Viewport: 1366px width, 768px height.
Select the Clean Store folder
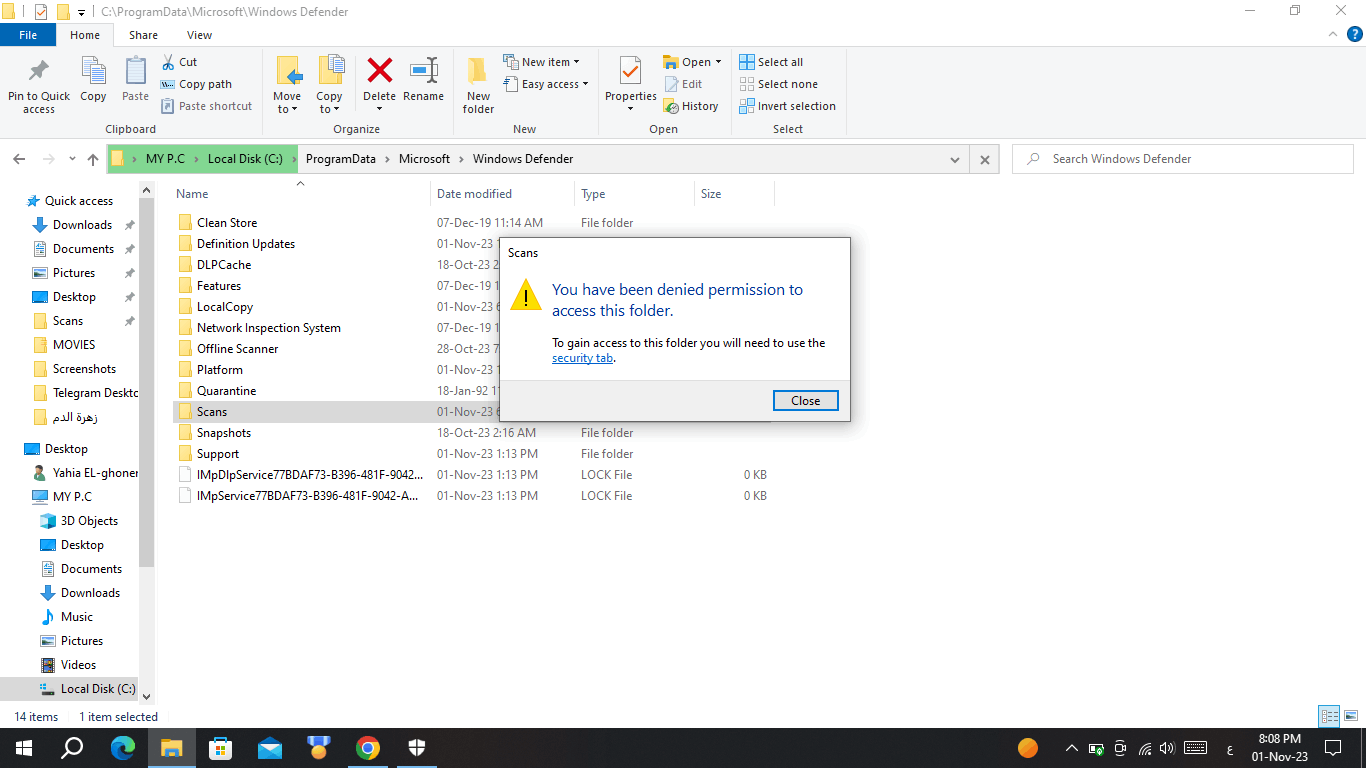(x=227, y=223)
